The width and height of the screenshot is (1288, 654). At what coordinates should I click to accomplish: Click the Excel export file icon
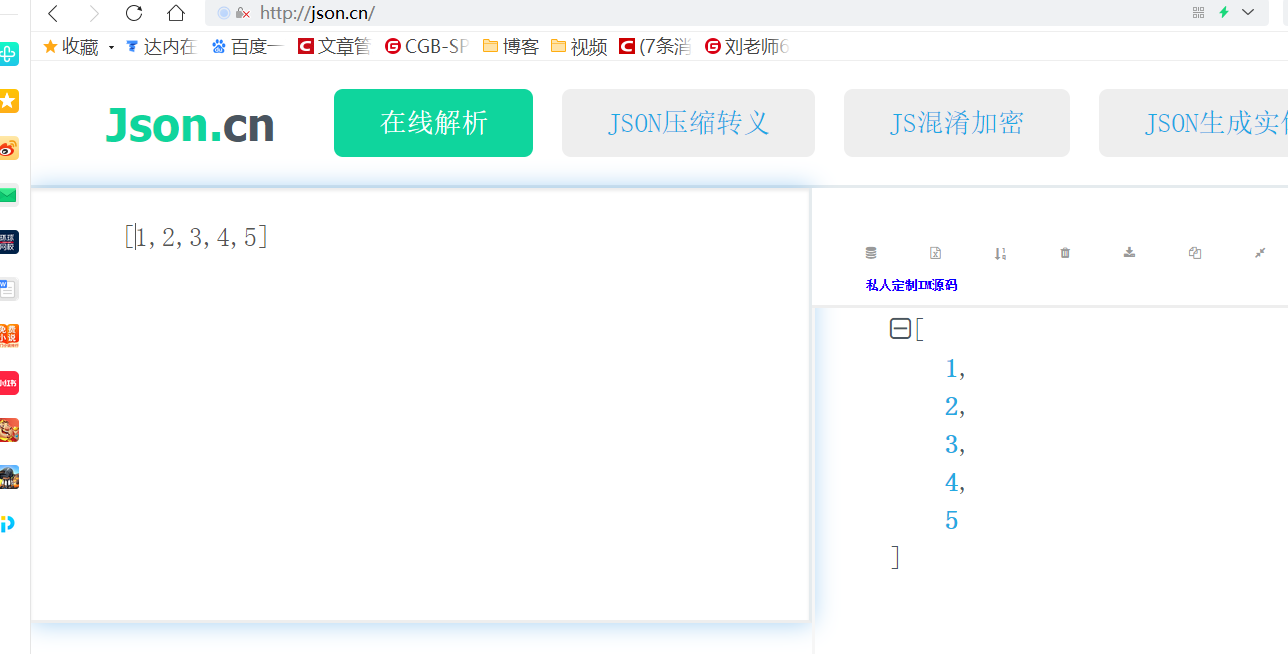click(x=935, y=253)
